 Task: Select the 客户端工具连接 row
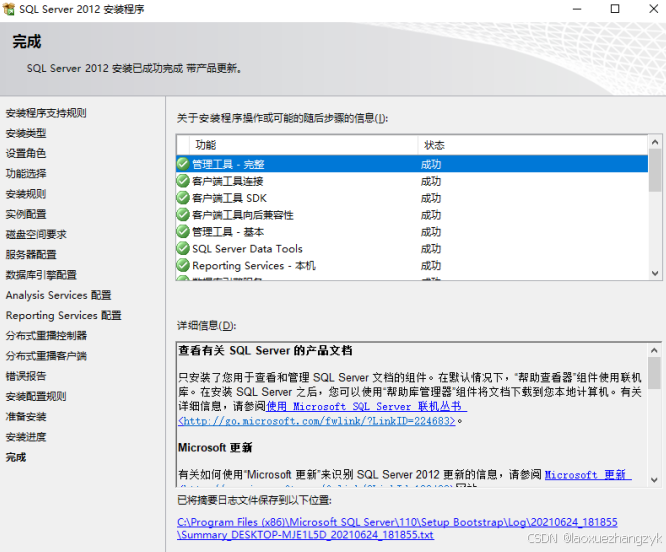pyautogui.click(x=412, y=181)
